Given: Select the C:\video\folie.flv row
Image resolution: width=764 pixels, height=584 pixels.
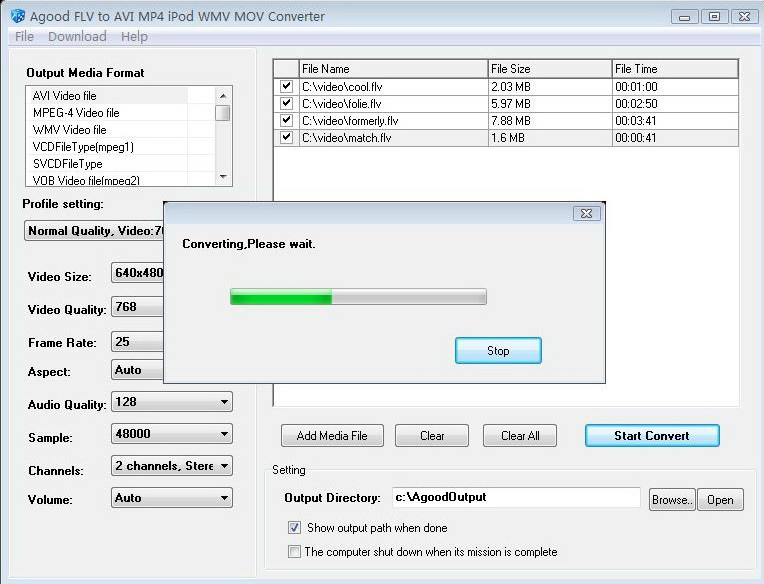Looking at the screenshot, I should pyautogui.click(x=506, y=104).
